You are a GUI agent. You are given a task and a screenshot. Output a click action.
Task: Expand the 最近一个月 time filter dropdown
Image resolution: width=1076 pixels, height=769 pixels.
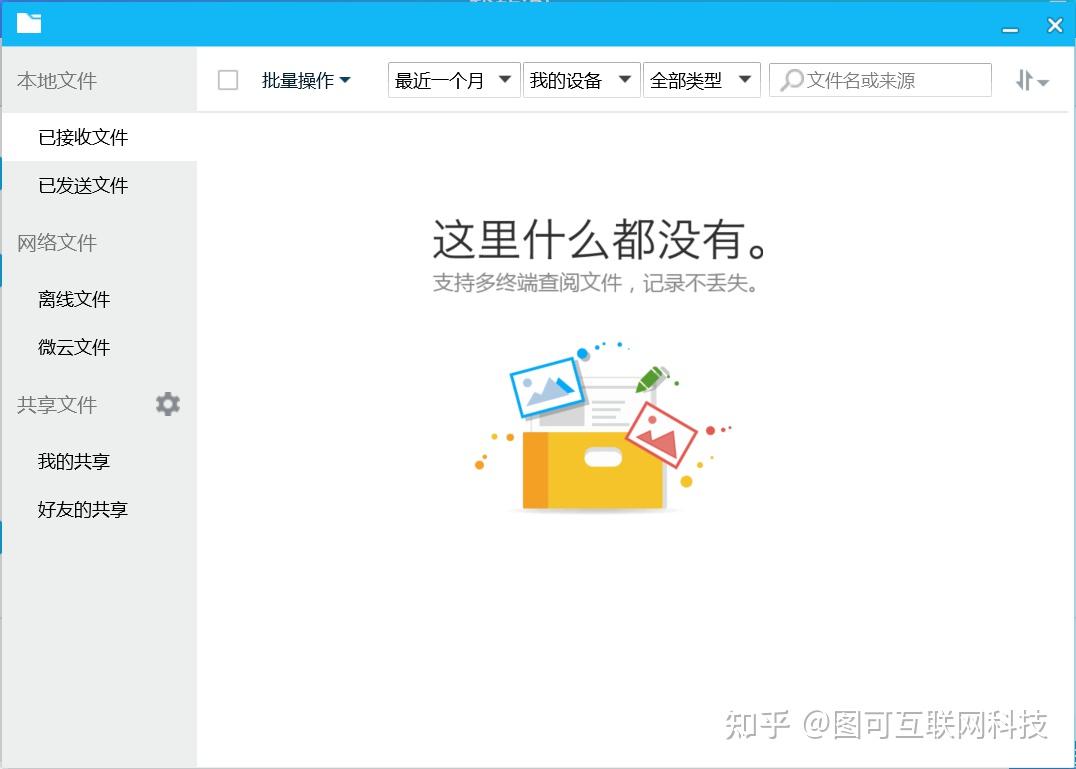point(454,80)
